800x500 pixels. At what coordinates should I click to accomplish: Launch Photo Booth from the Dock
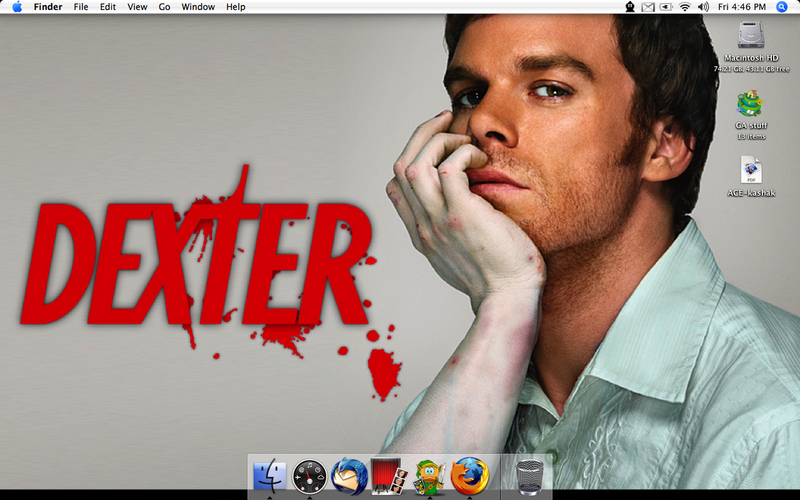(x=389, y=476)
